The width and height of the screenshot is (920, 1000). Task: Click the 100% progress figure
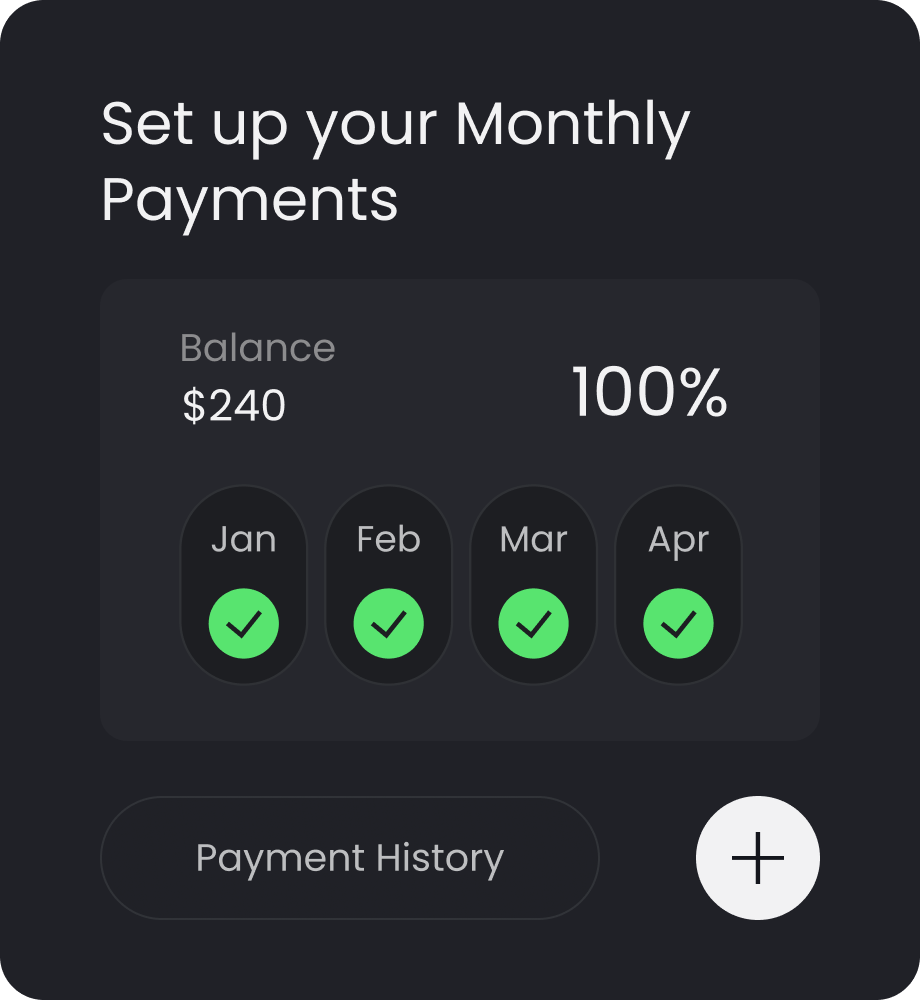tap(649, 393)
